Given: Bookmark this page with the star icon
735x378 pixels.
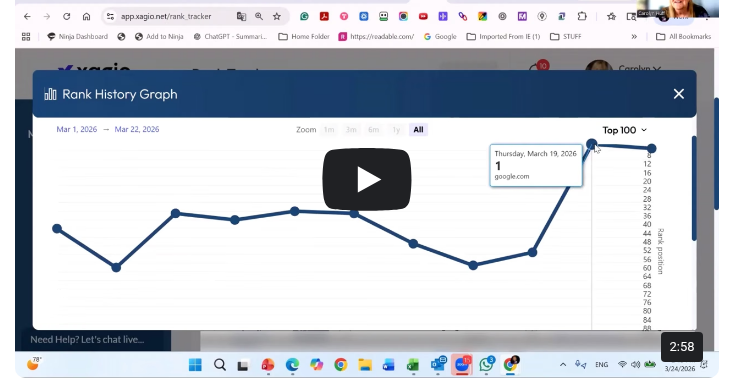Looking at the screenshot, I should [x=277, y=16].
